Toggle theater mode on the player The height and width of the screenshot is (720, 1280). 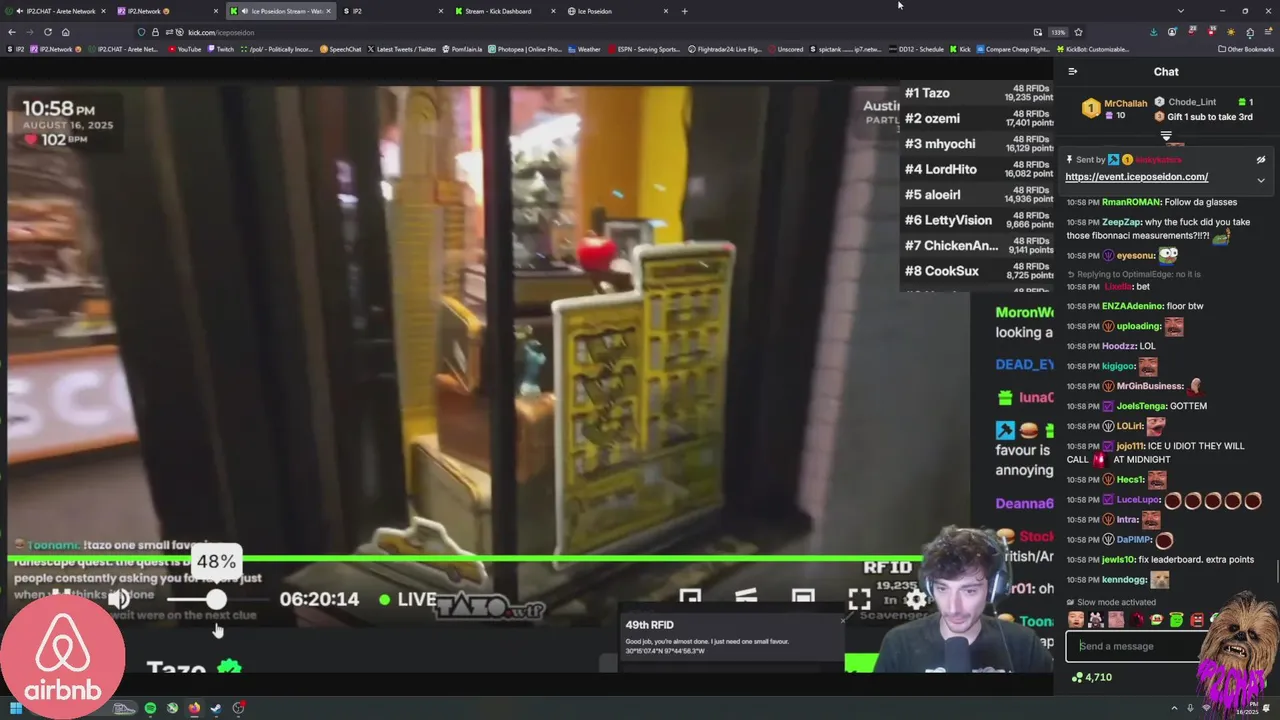pyautogui.click(x=803, y=597)
